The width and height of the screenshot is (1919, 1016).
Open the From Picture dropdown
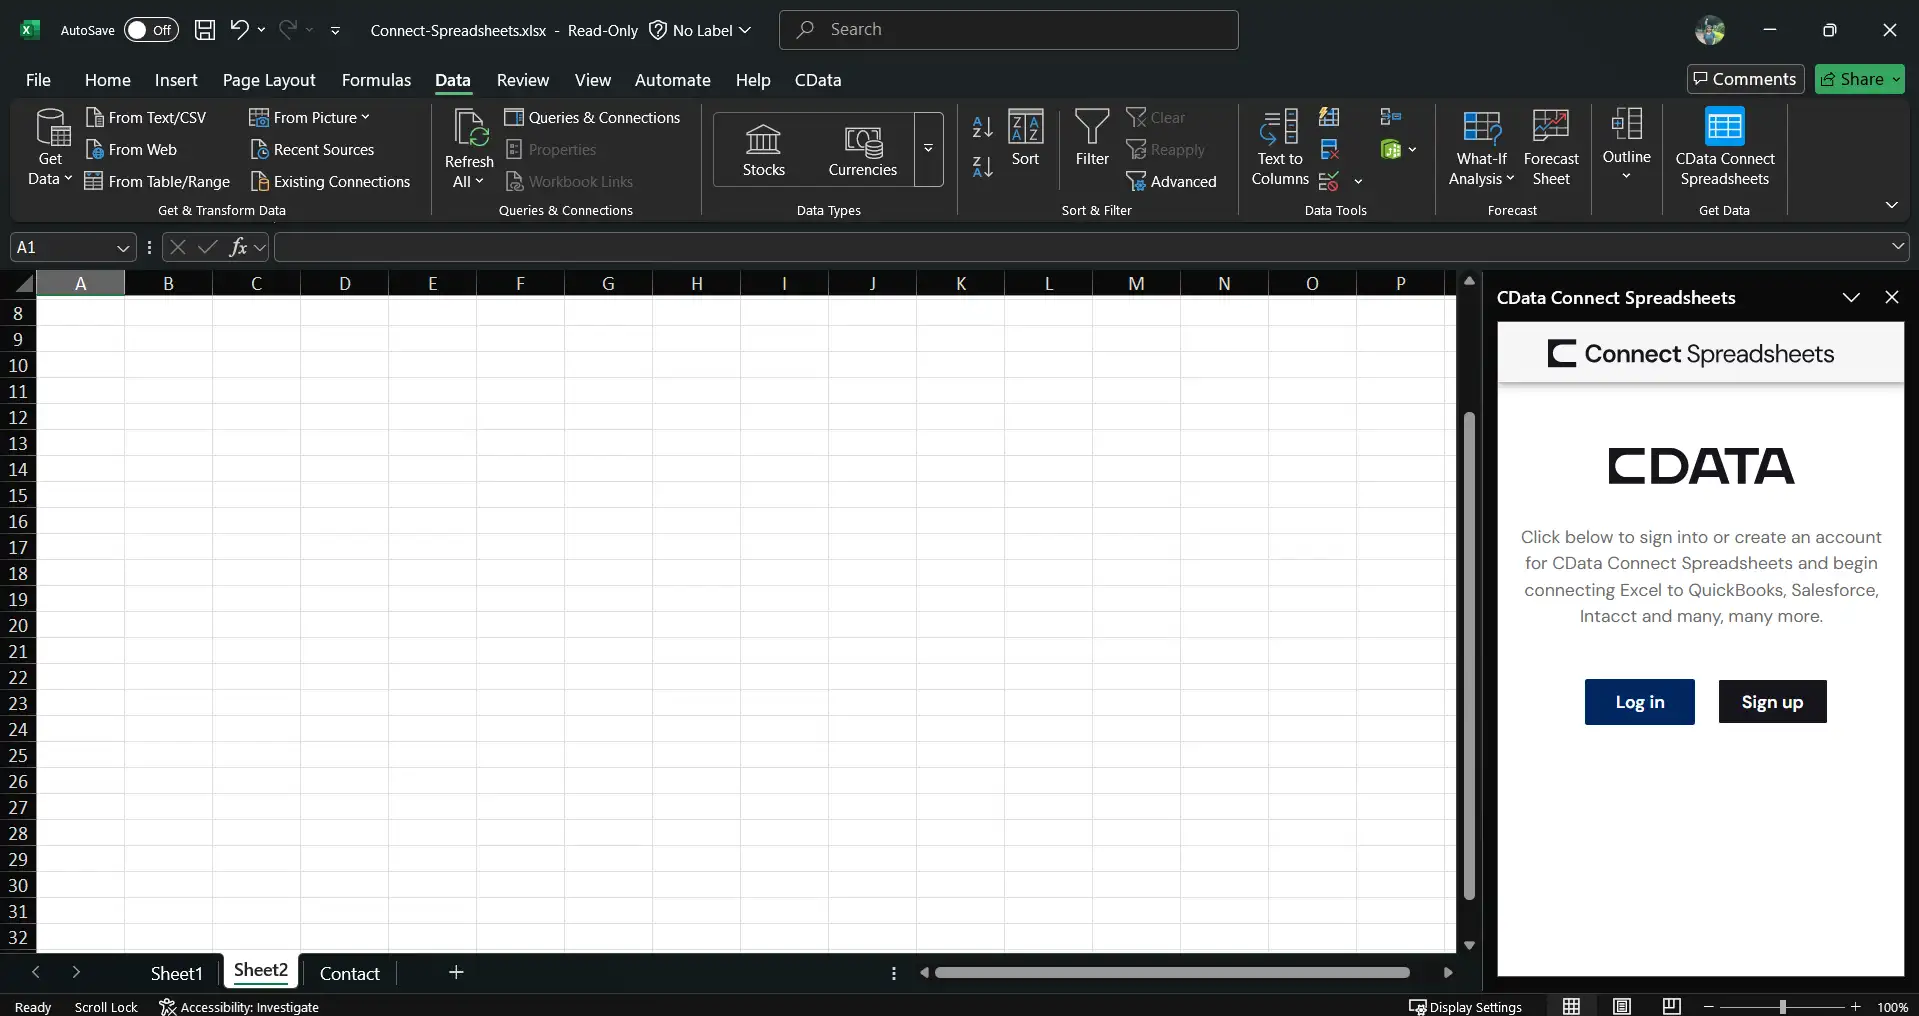[310, 118]
